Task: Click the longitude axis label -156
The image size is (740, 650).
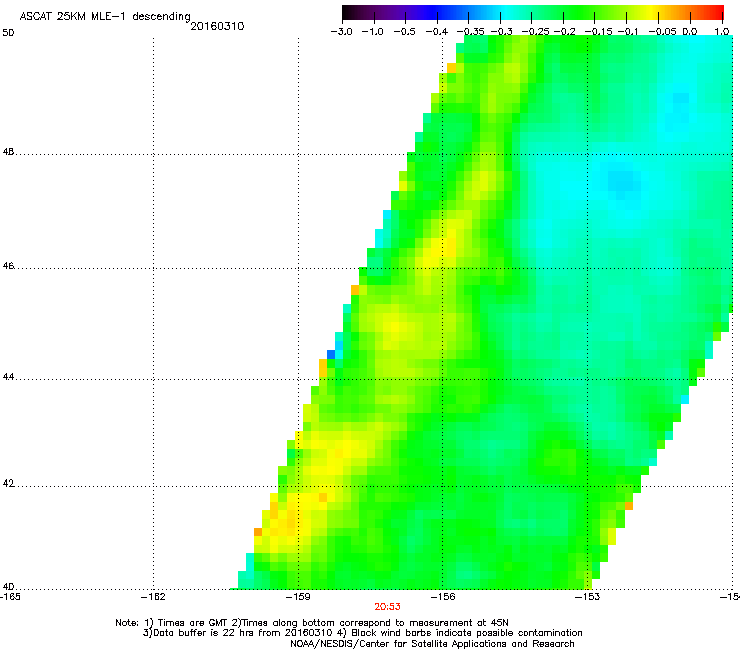Action: (443, 597)
